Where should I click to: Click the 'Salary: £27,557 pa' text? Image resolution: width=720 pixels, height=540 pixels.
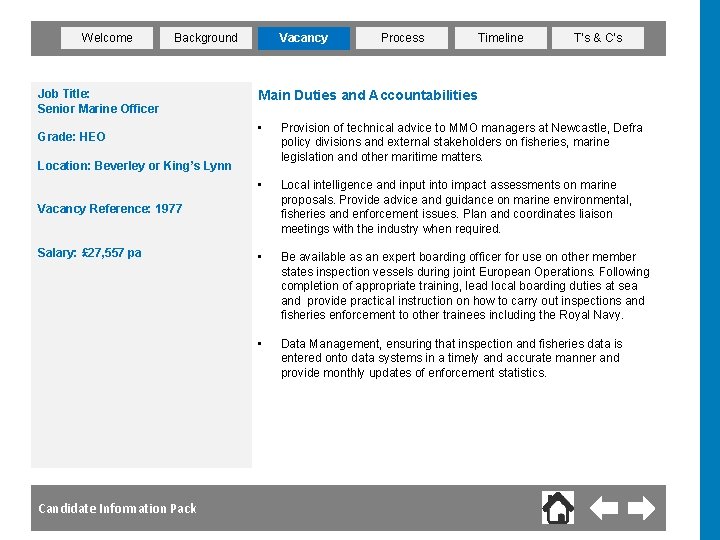[90, 253]
